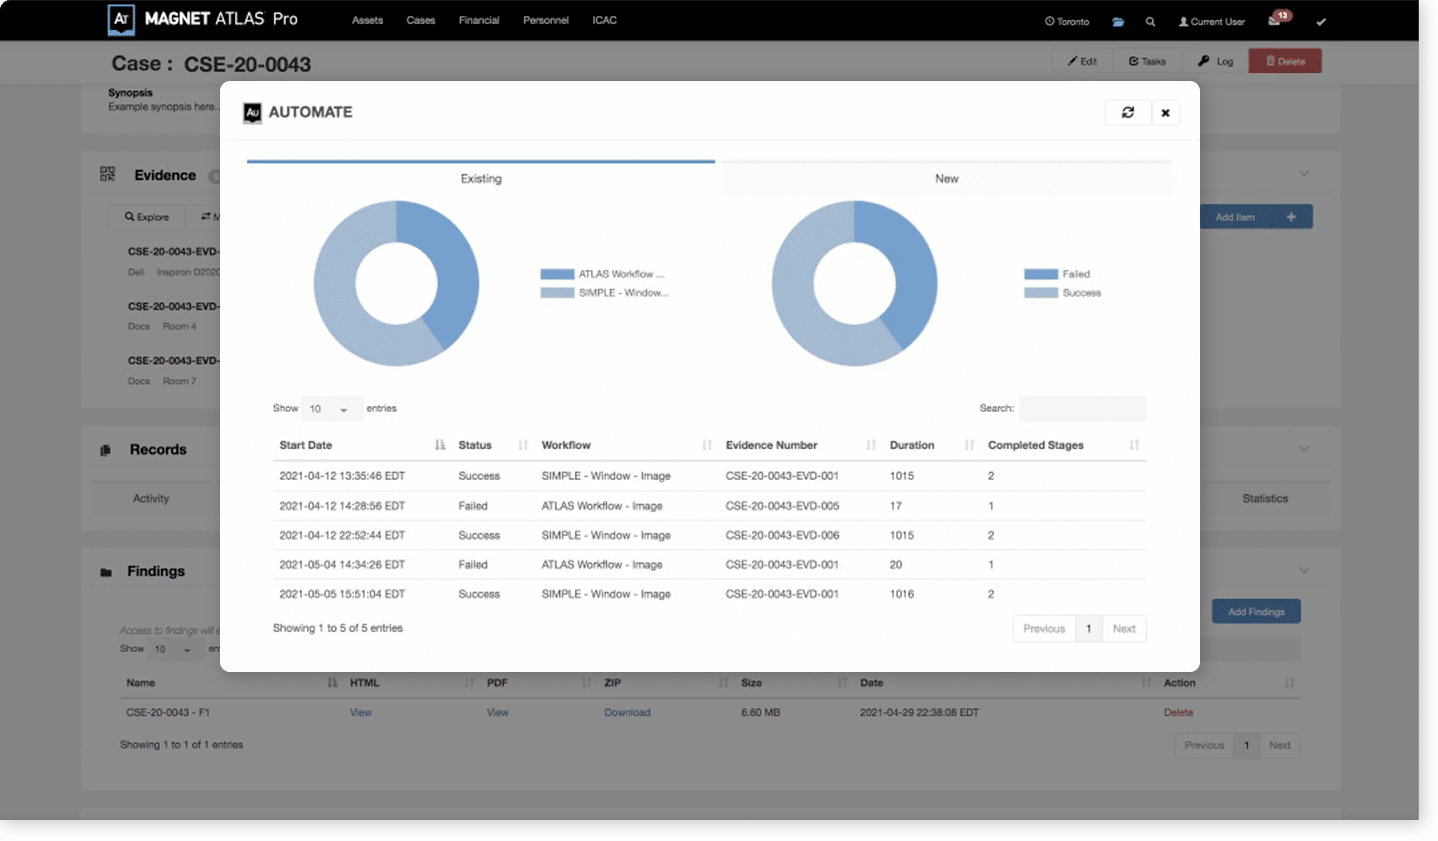Collapse the Evidence section chevron
1438x841 pixels.
(x=1304, y=174)
